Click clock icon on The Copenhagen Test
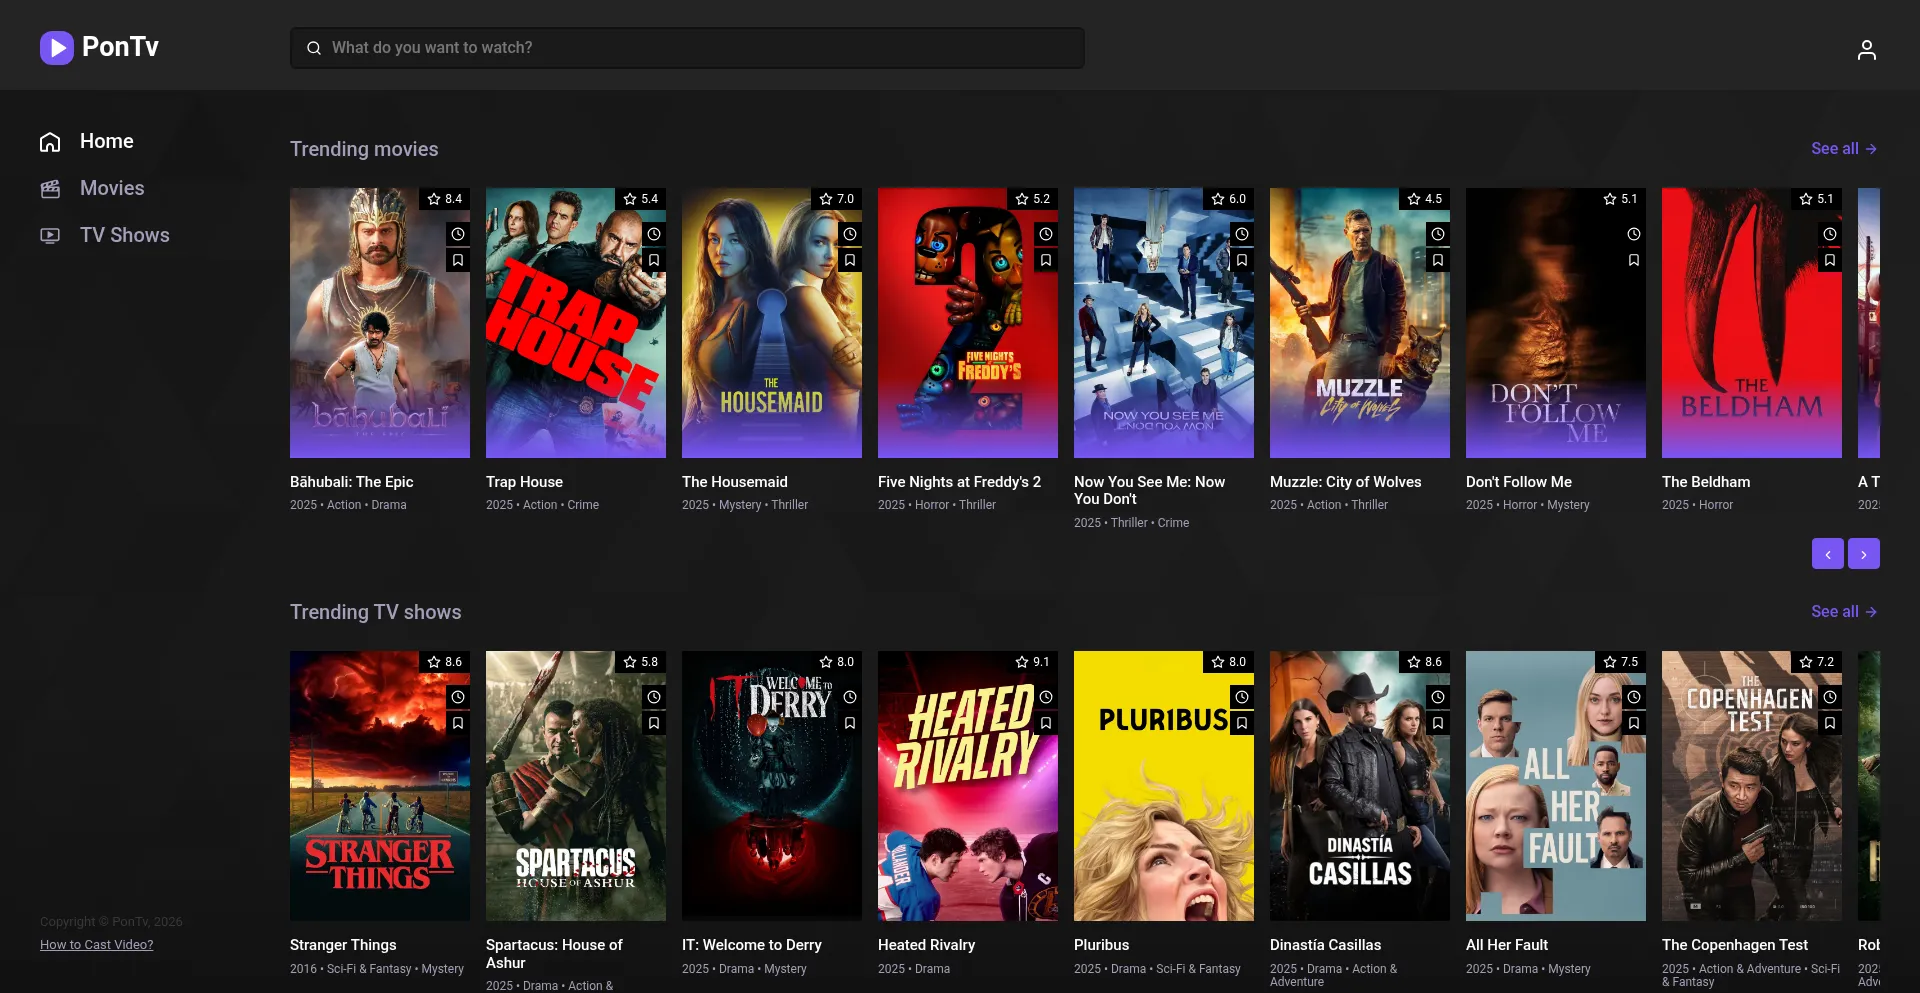This screenshot has width=1920, height=993. click(x=1830, y=697)
